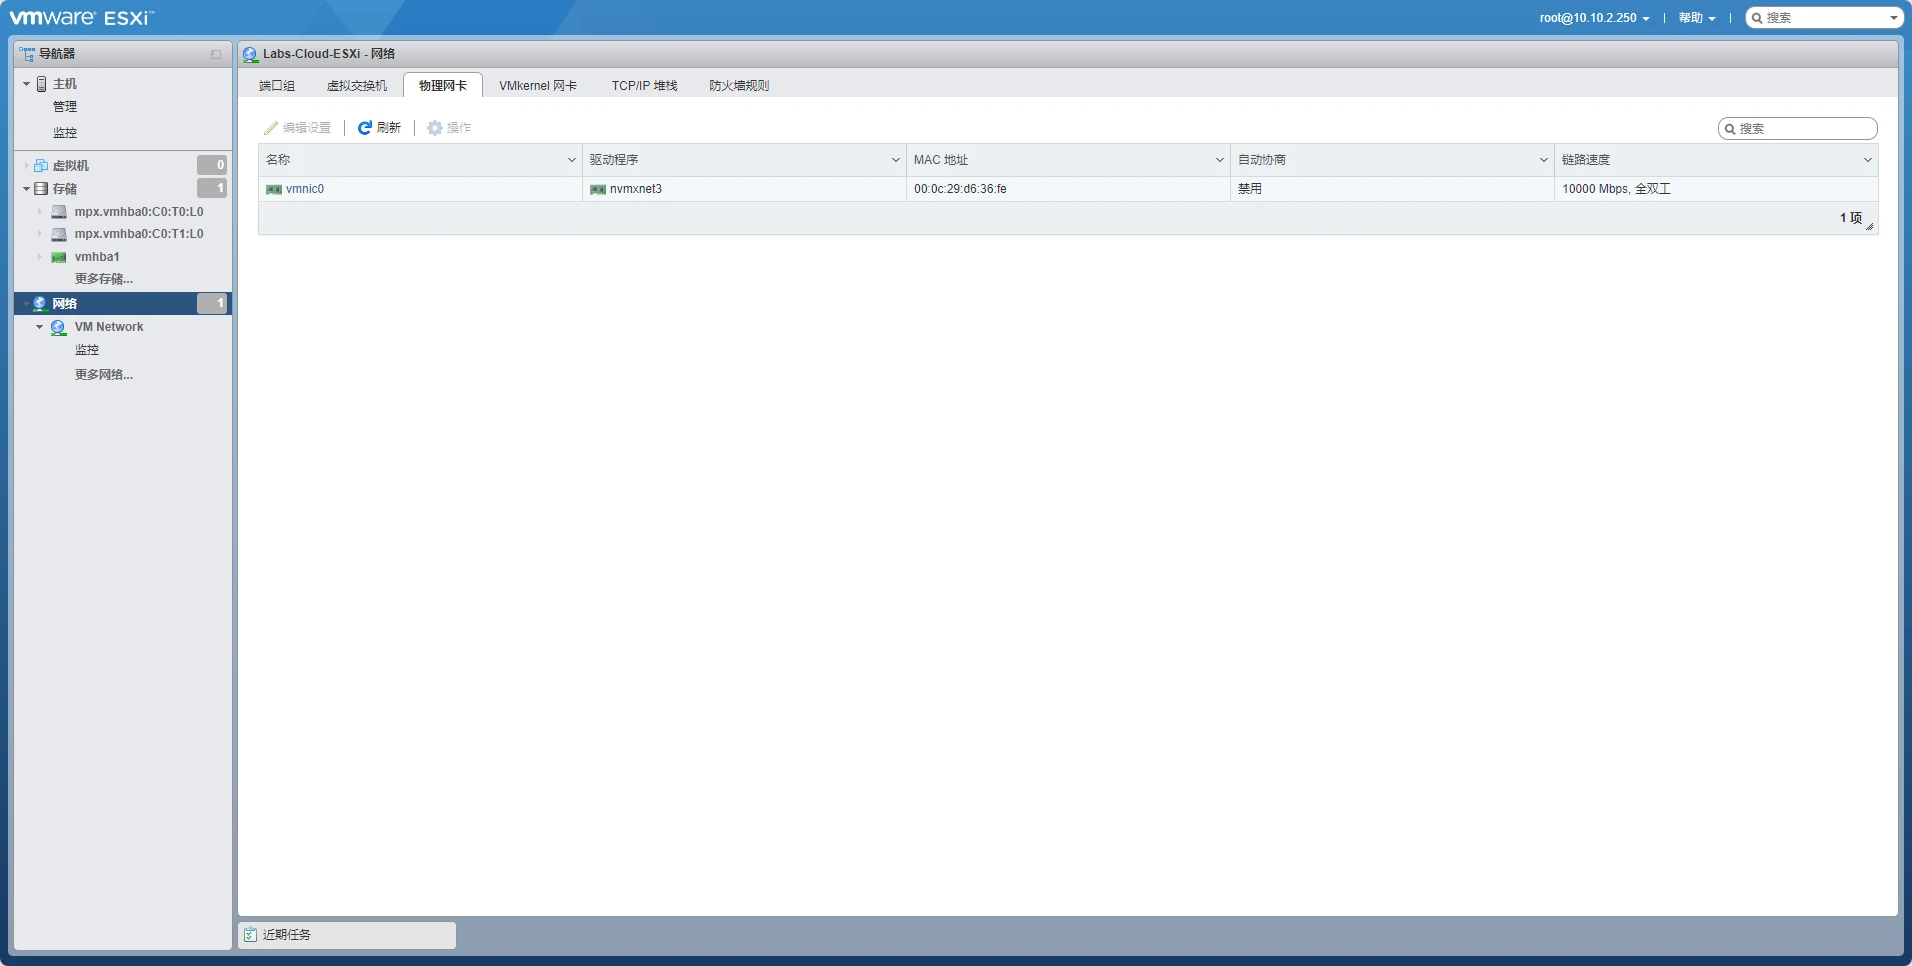This screenshot has width=1912, height=966.
Task: Click the more storage link
Action: [x=103, y=279]
